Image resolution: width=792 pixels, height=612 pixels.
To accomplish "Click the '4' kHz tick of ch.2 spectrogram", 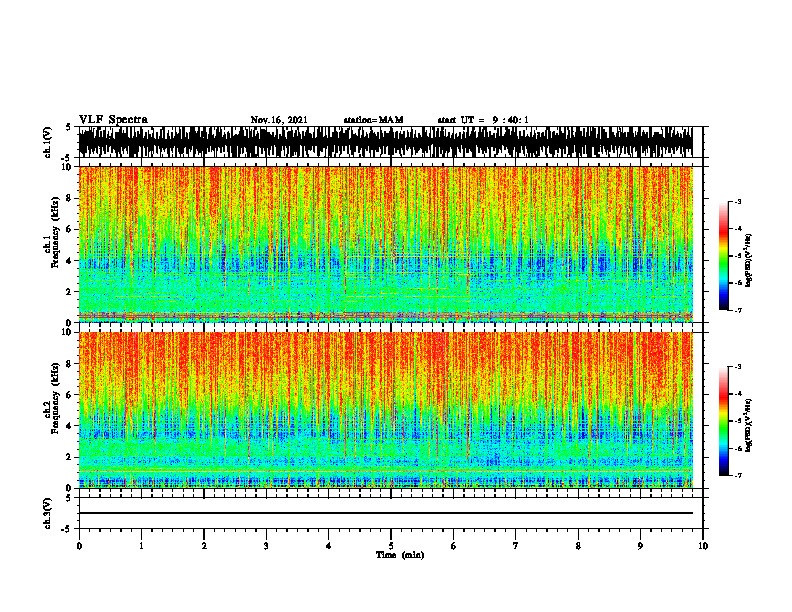I will point(70,426).
